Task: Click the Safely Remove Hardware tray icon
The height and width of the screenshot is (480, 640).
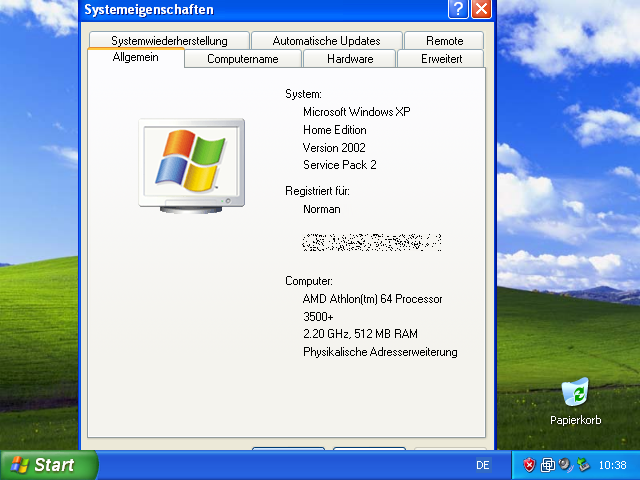Action: [582, 465]
